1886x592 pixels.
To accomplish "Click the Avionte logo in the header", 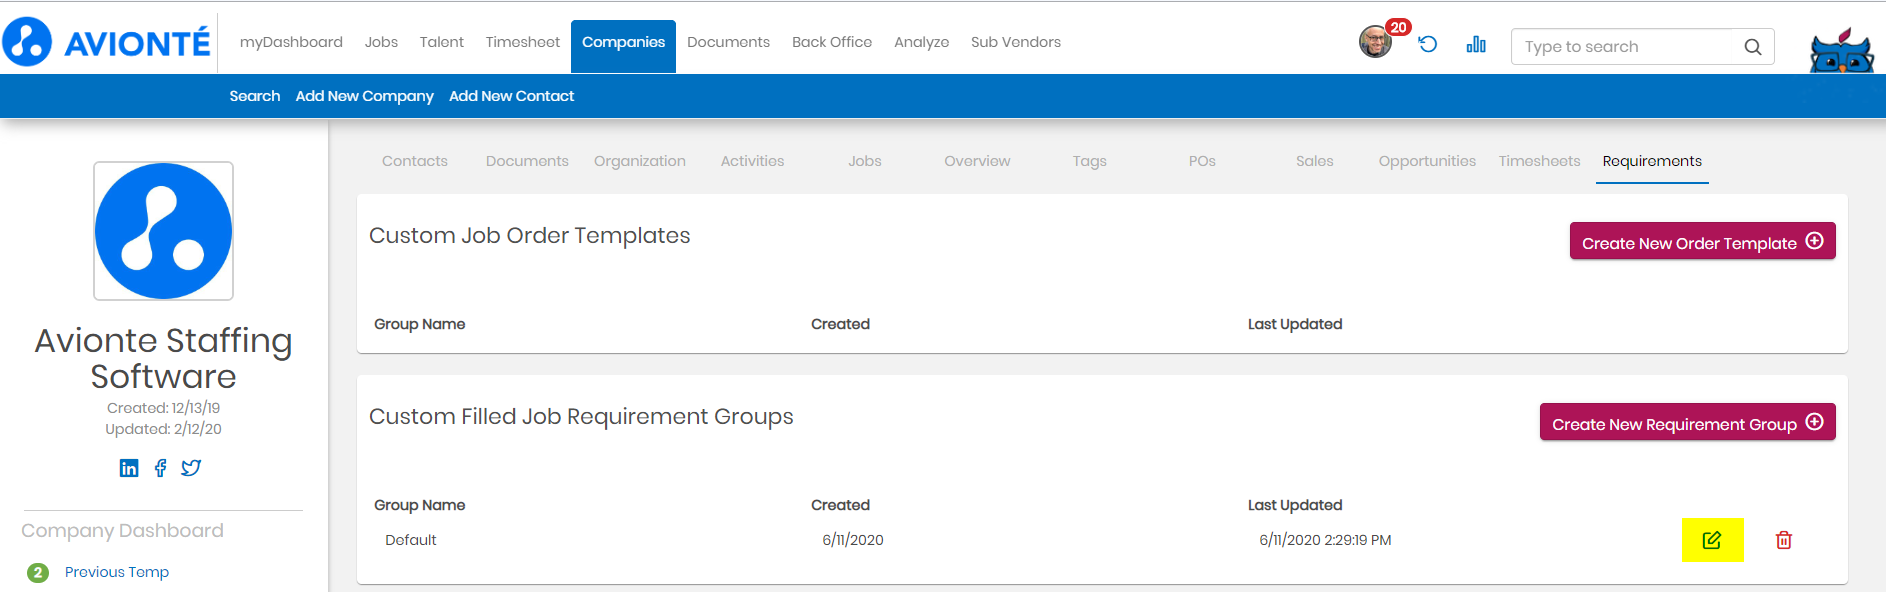I will 107,42.
